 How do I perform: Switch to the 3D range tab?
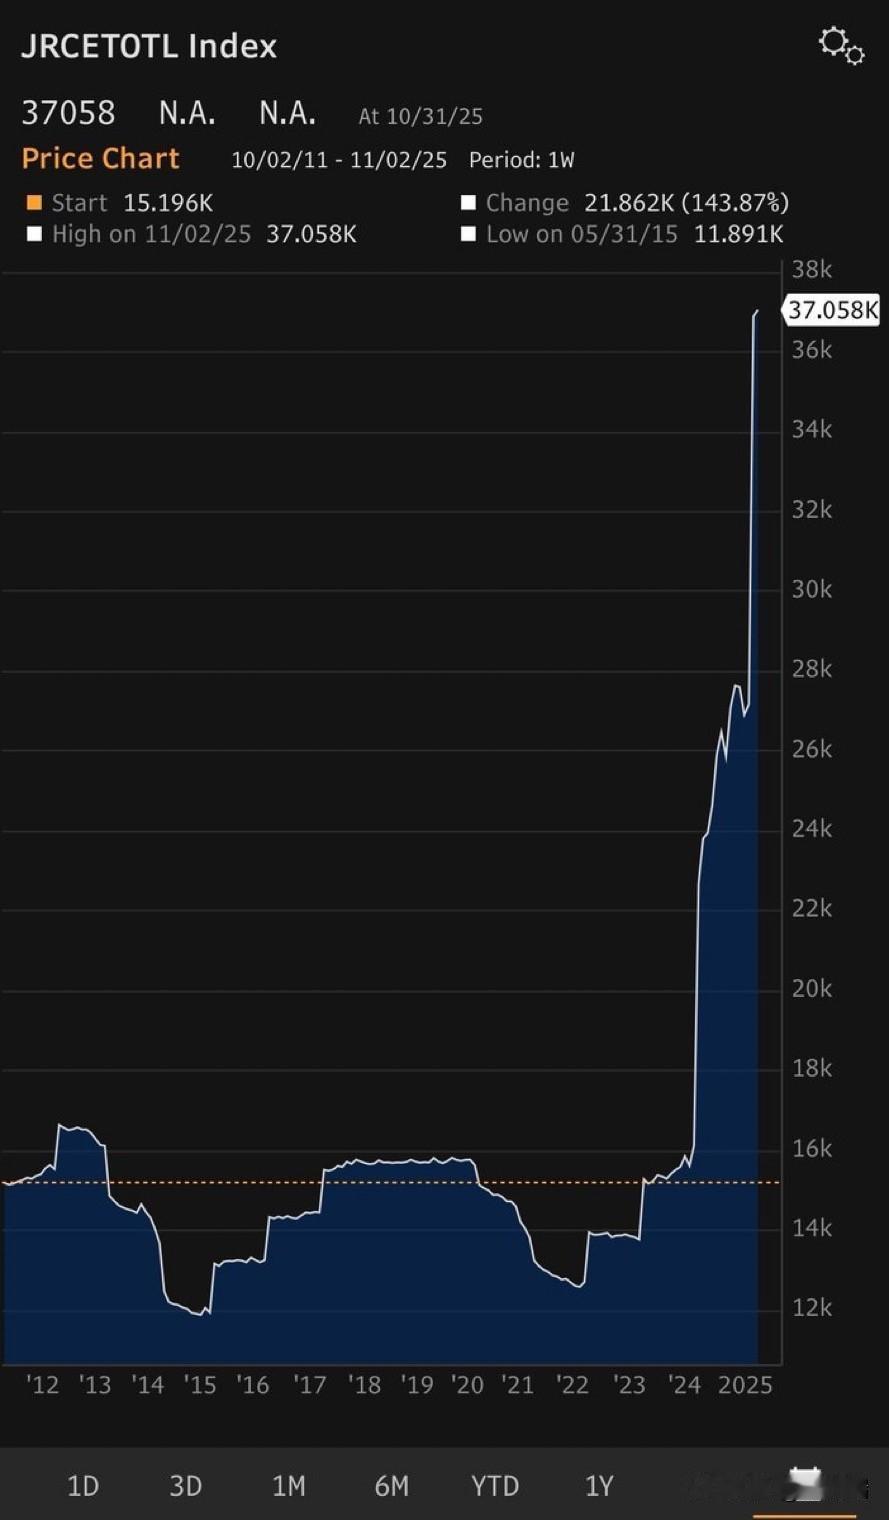tap(186, 1486)
